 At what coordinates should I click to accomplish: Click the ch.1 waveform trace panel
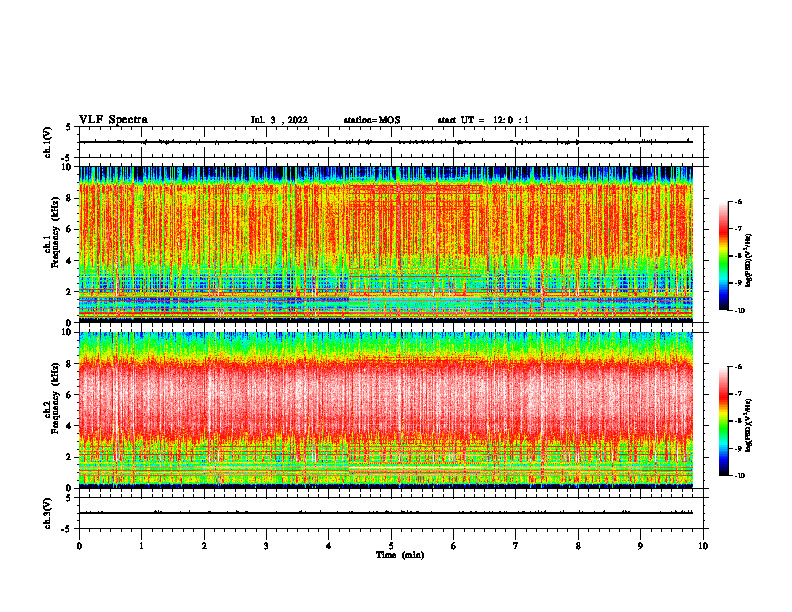(x=391, y=142)
